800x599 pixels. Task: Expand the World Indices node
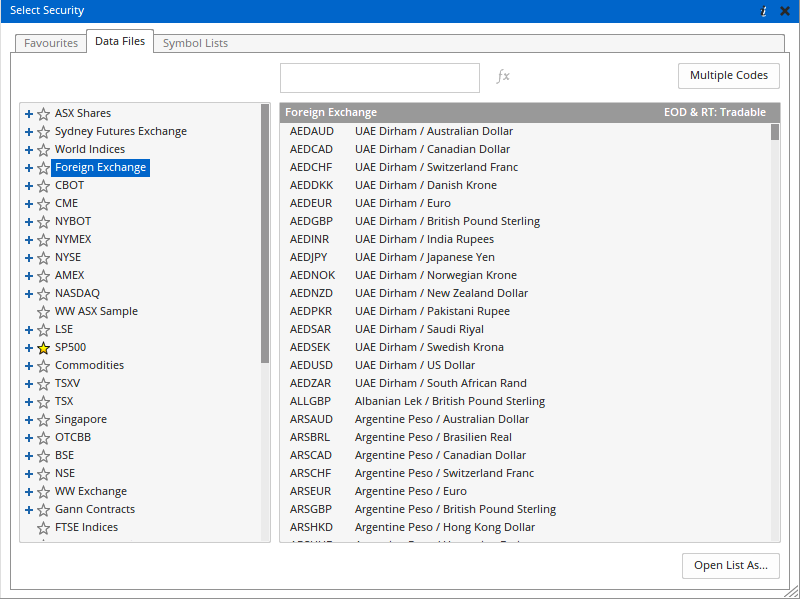click(29, 149)
